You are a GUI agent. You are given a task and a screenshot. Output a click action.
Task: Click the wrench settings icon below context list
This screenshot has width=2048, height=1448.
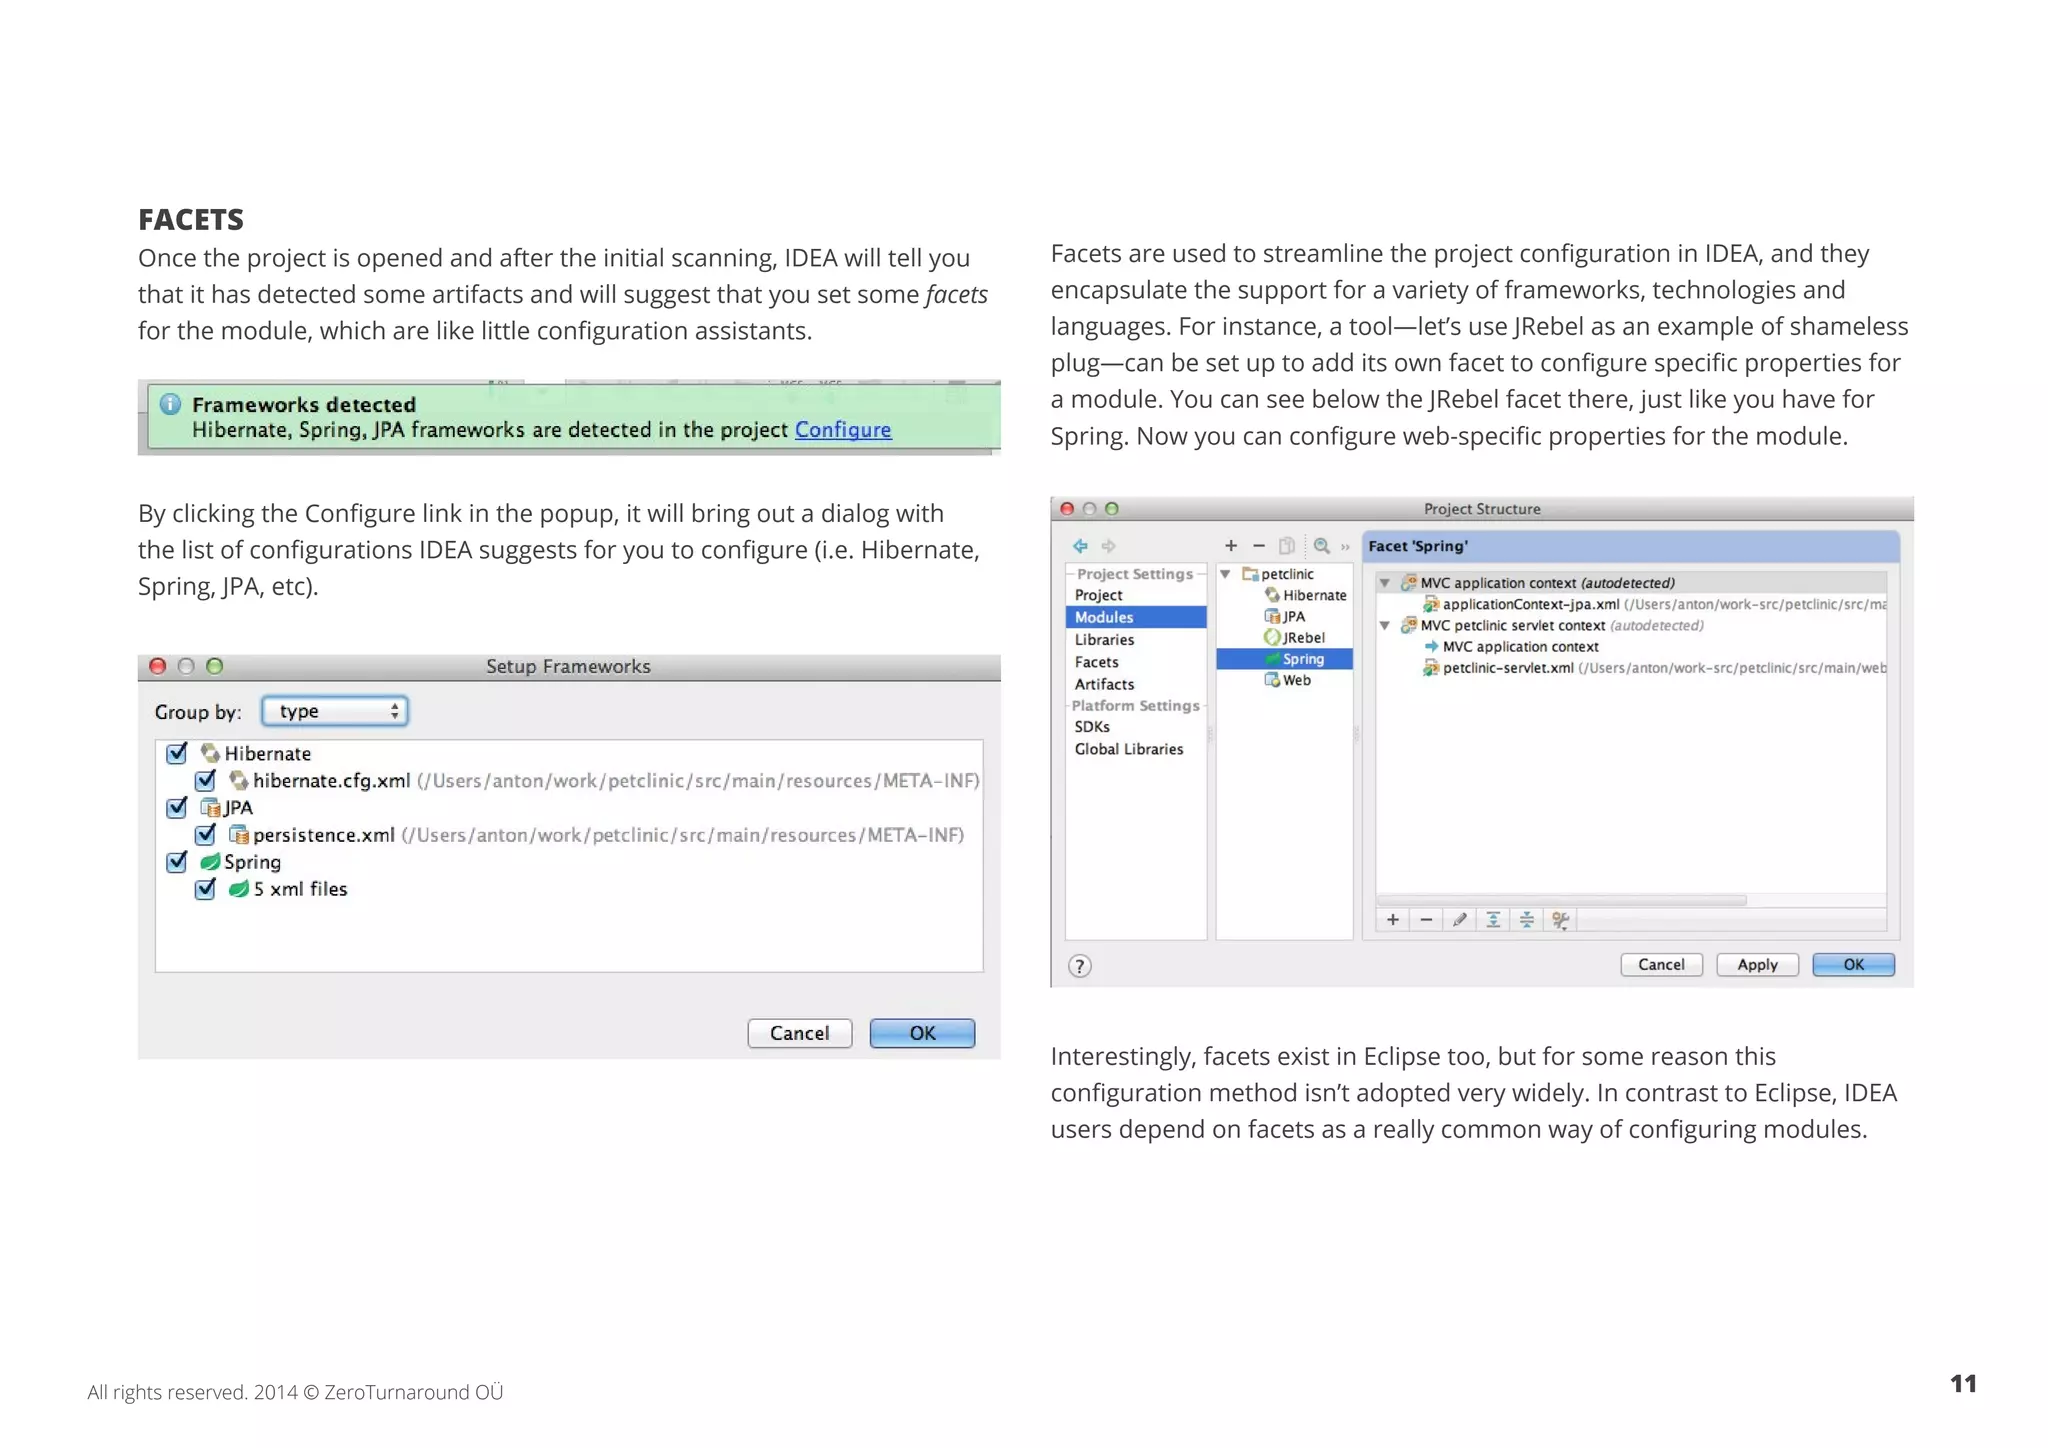coord(1561,920)
